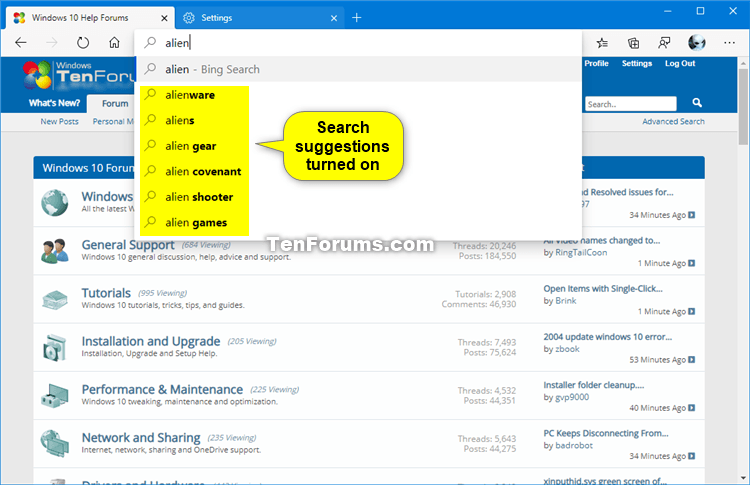750x485 pixels.
Task: Open the Profile link in the forum header
Action: coord(596,63)
